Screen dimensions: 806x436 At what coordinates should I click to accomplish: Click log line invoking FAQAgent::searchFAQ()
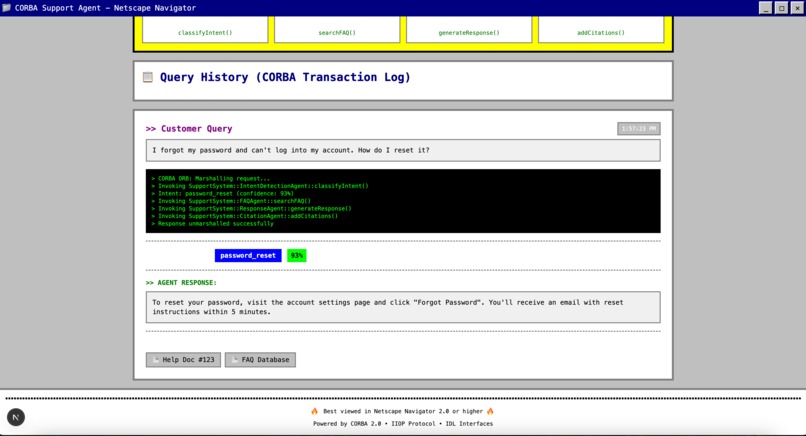pos(231,201)
